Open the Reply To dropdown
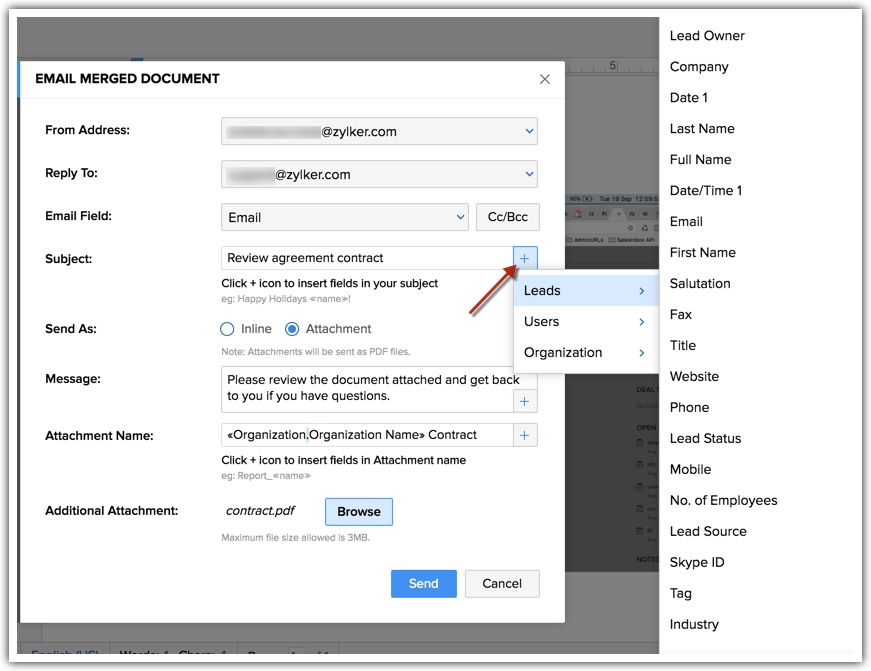871x671 pixels. point(379,174)
